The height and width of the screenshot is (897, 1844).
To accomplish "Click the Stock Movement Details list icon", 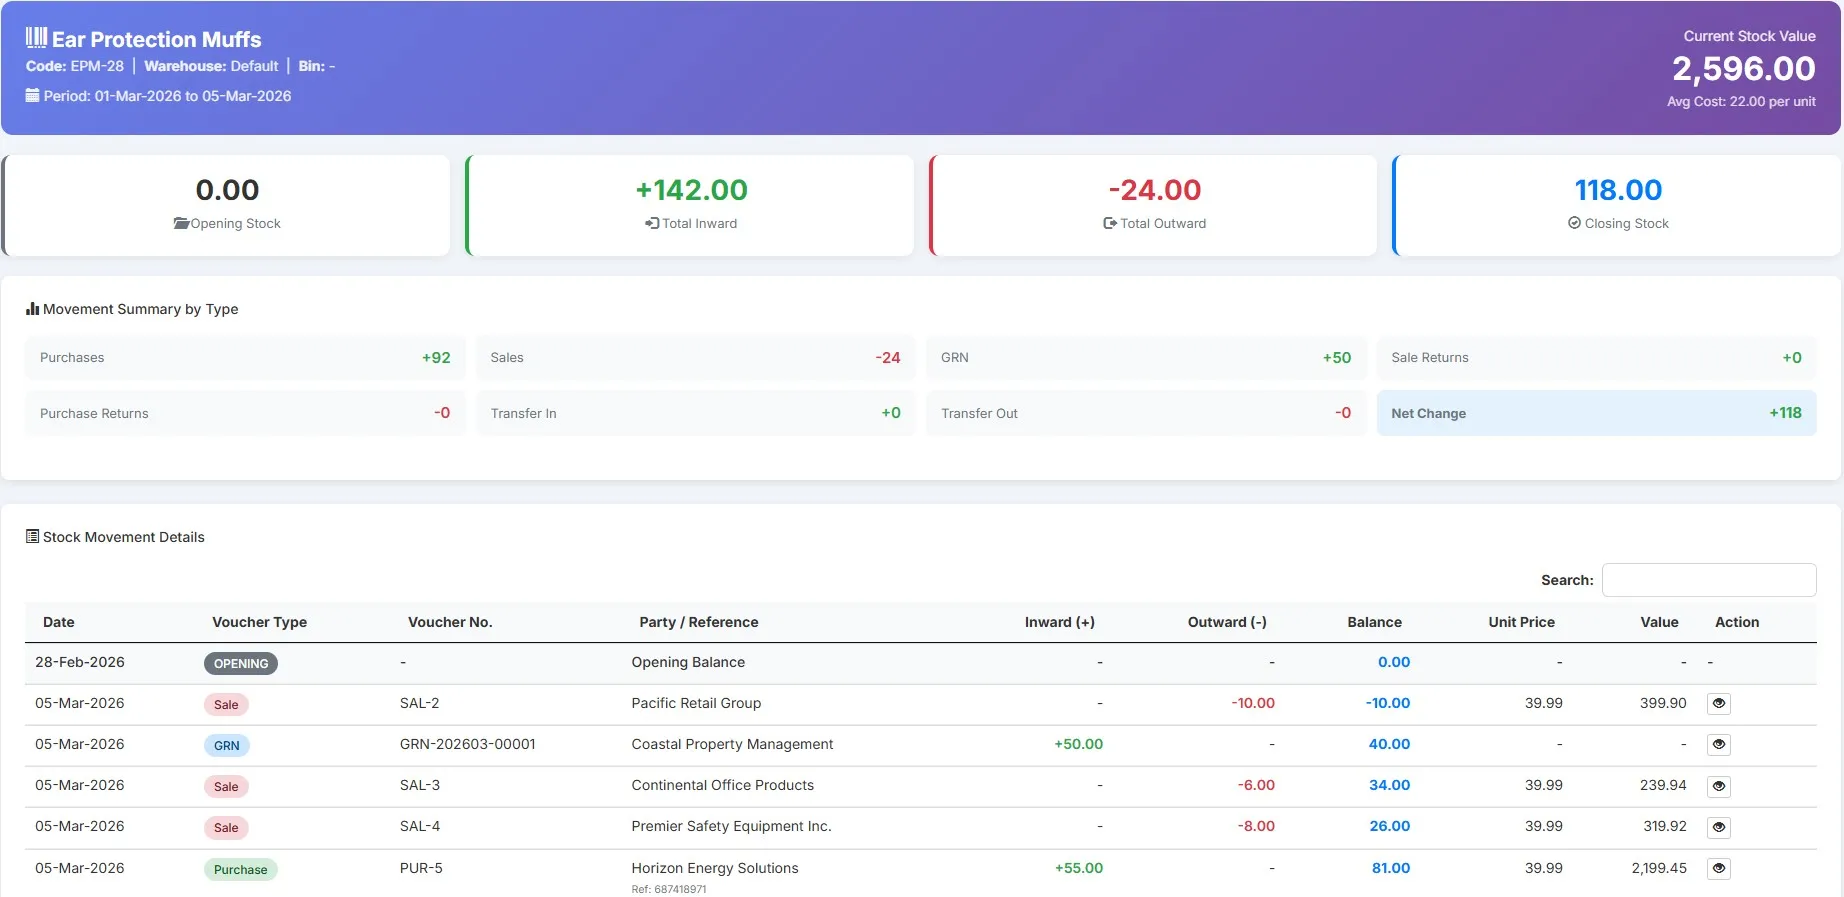I will click(32, 537).
